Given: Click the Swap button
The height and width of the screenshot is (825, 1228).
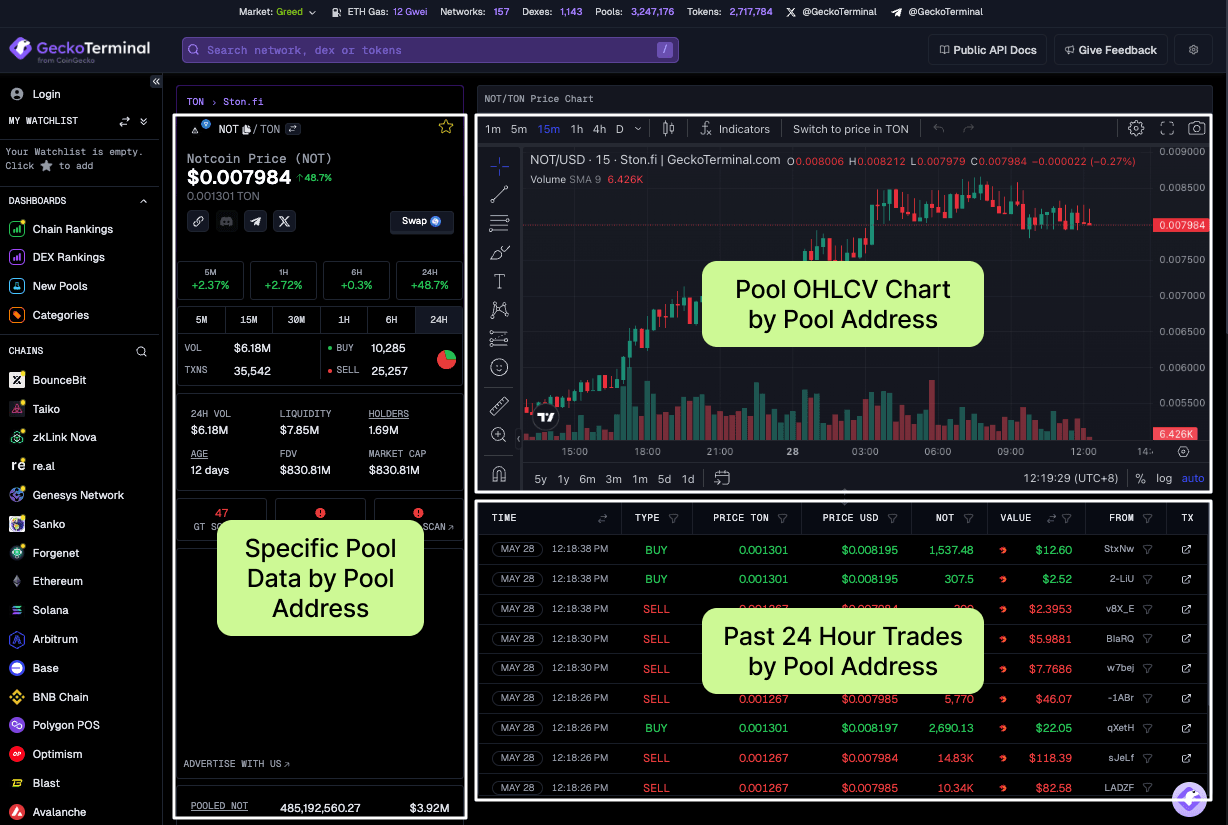Looking at the screenshot, I should 421,221.
